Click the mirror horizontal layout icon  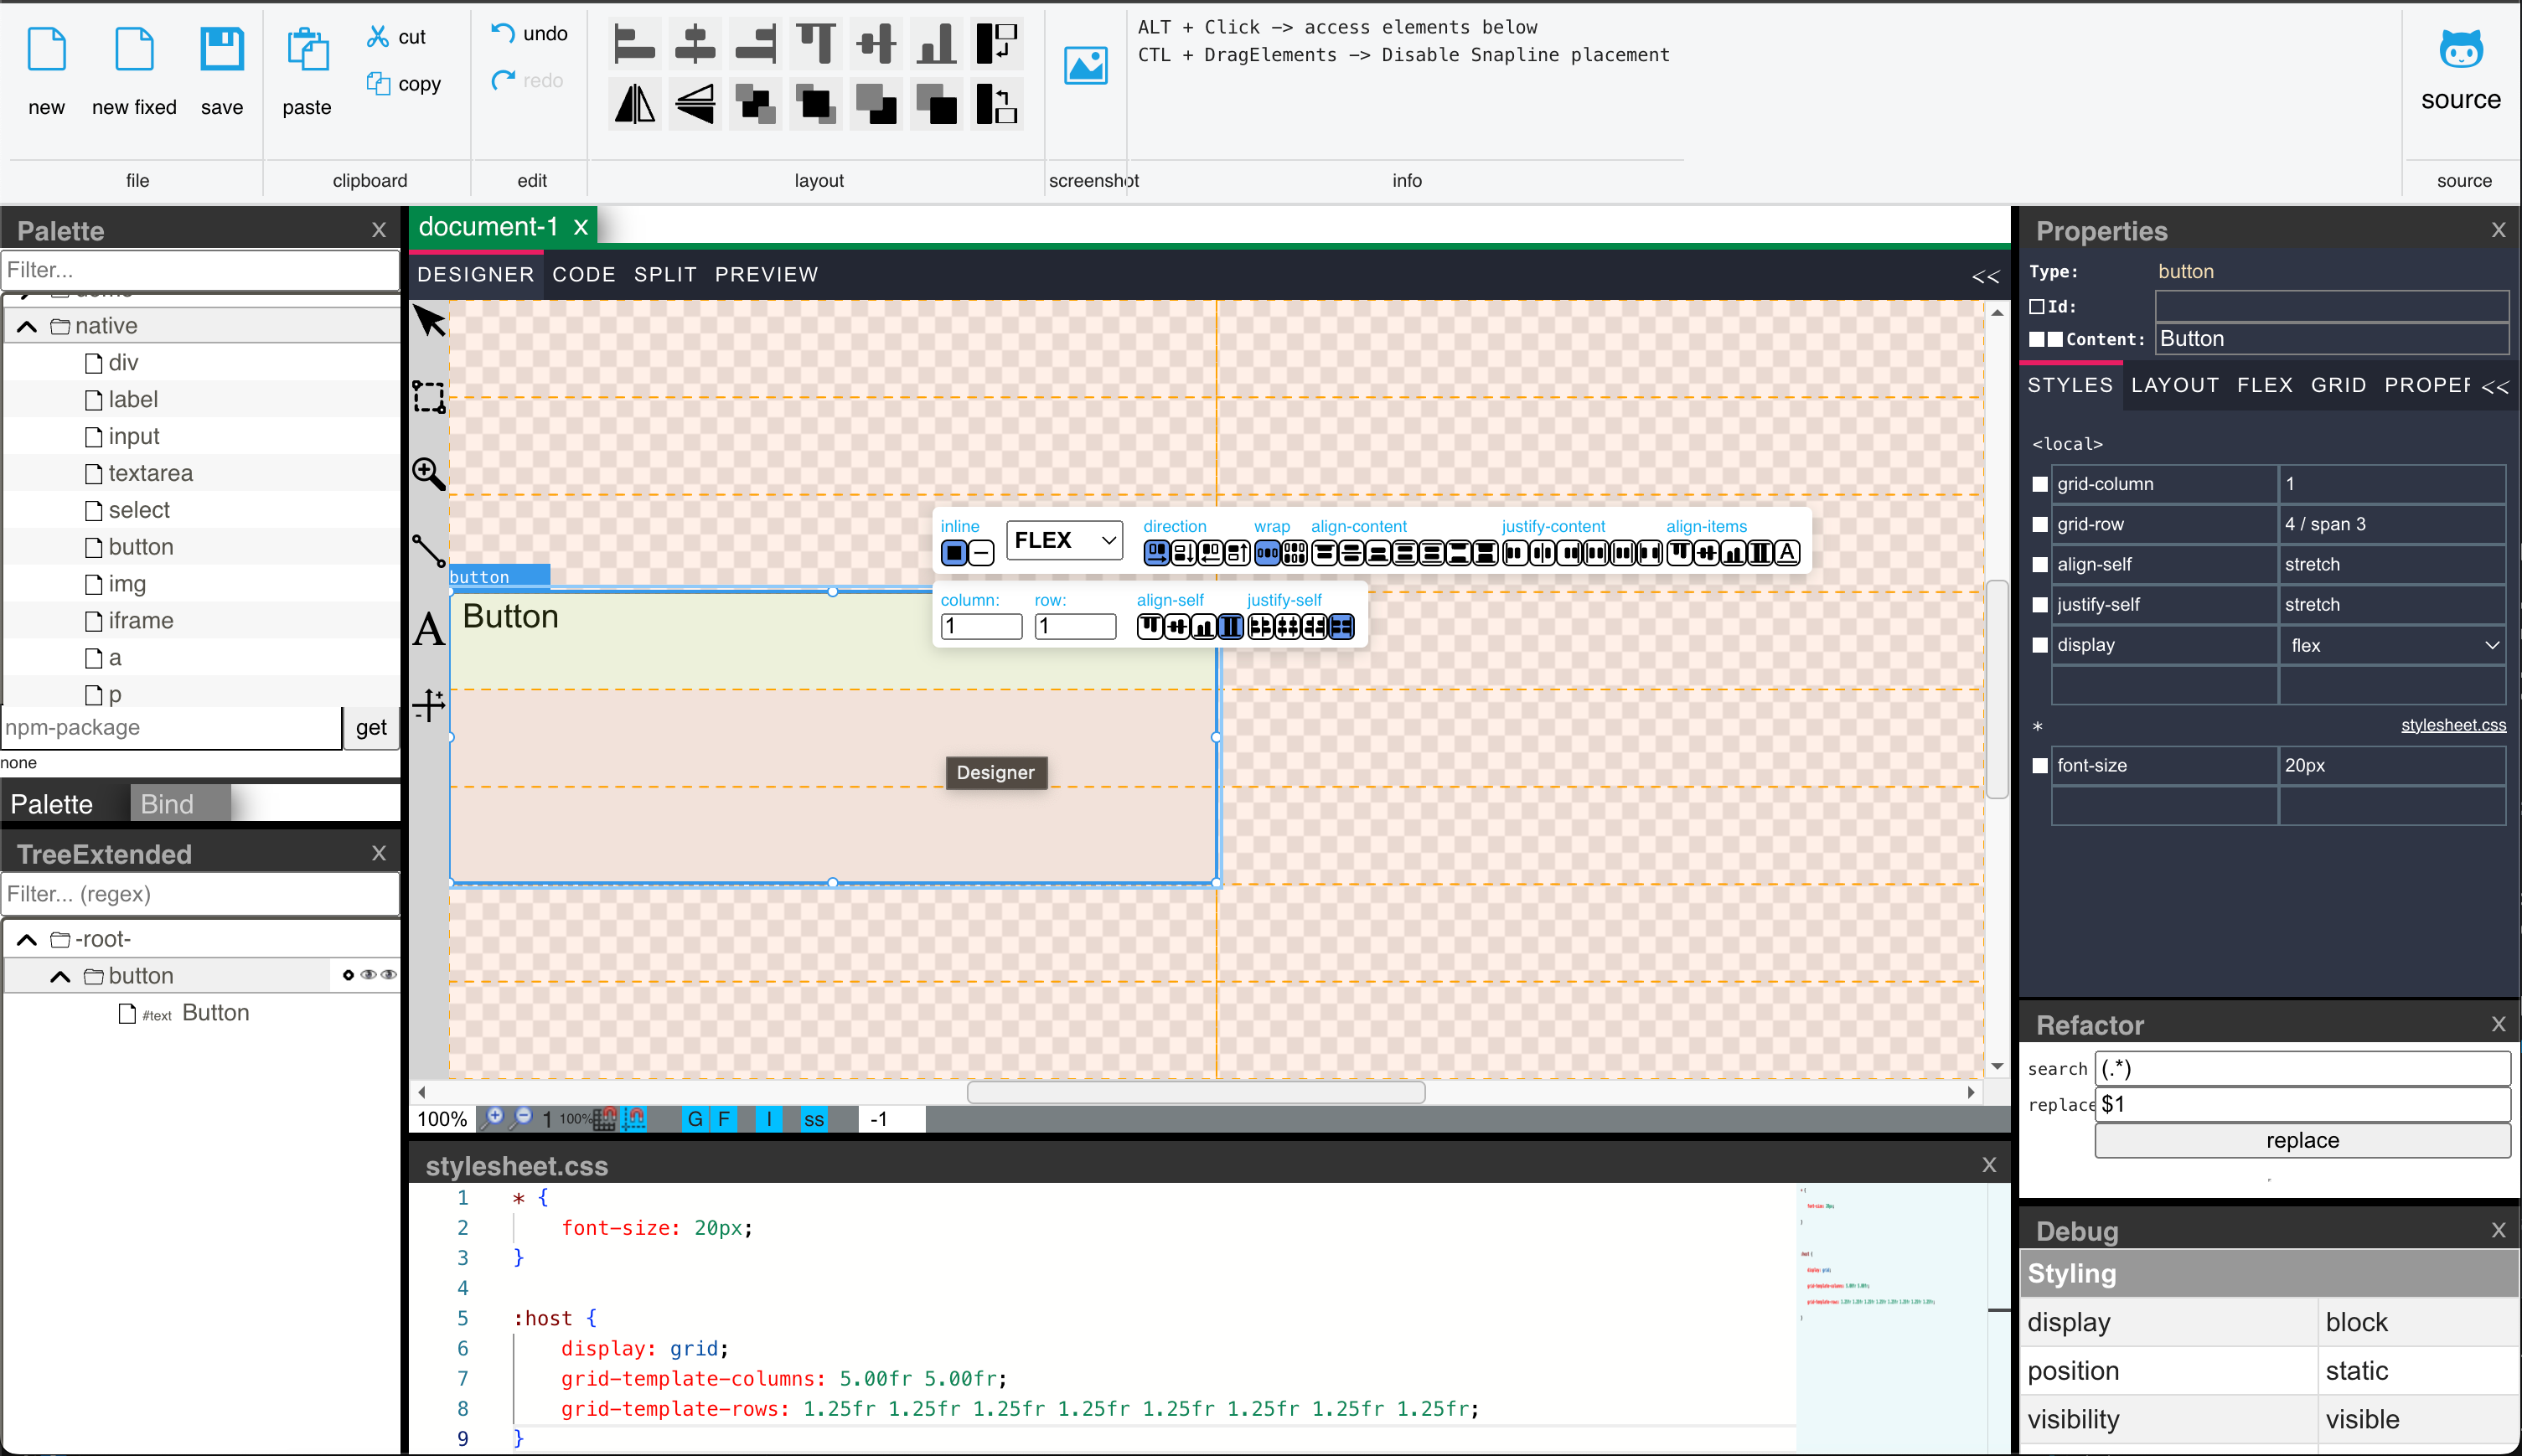[x=634, y=104]
